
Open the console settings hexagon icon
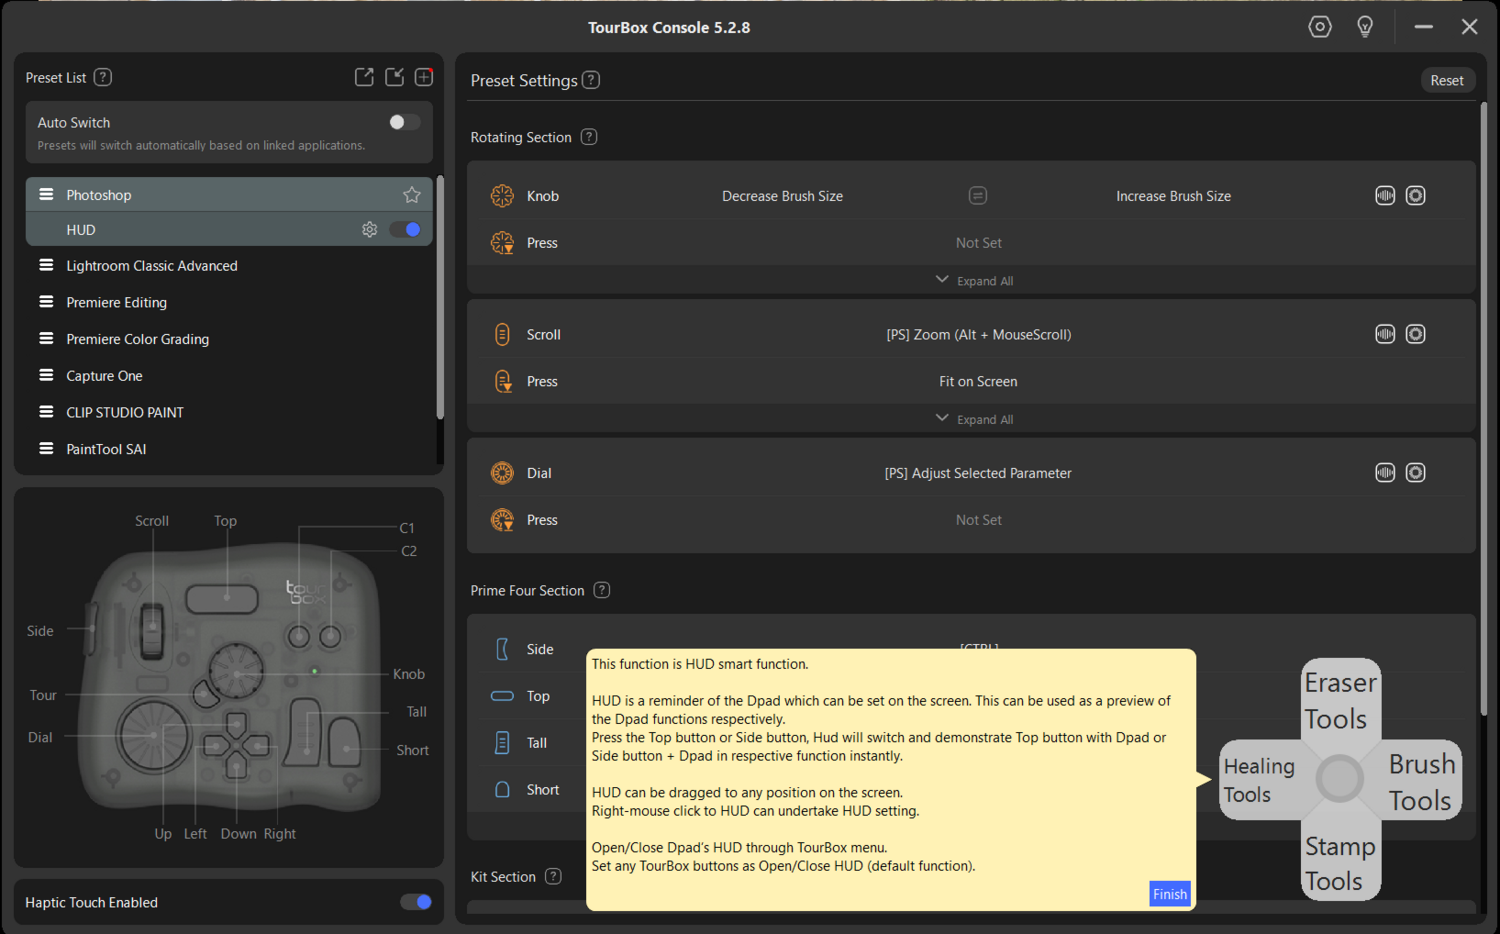click(1320, 27)
